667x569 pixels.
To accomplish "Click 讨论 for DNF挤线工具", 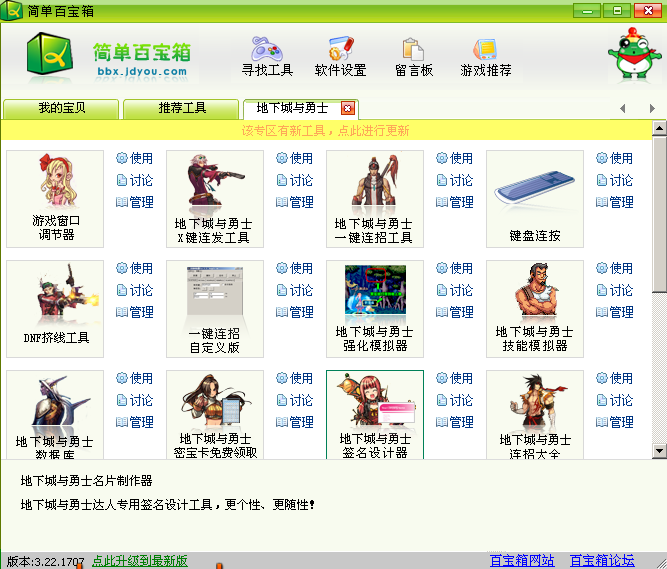I will click(x=134, y=290).
